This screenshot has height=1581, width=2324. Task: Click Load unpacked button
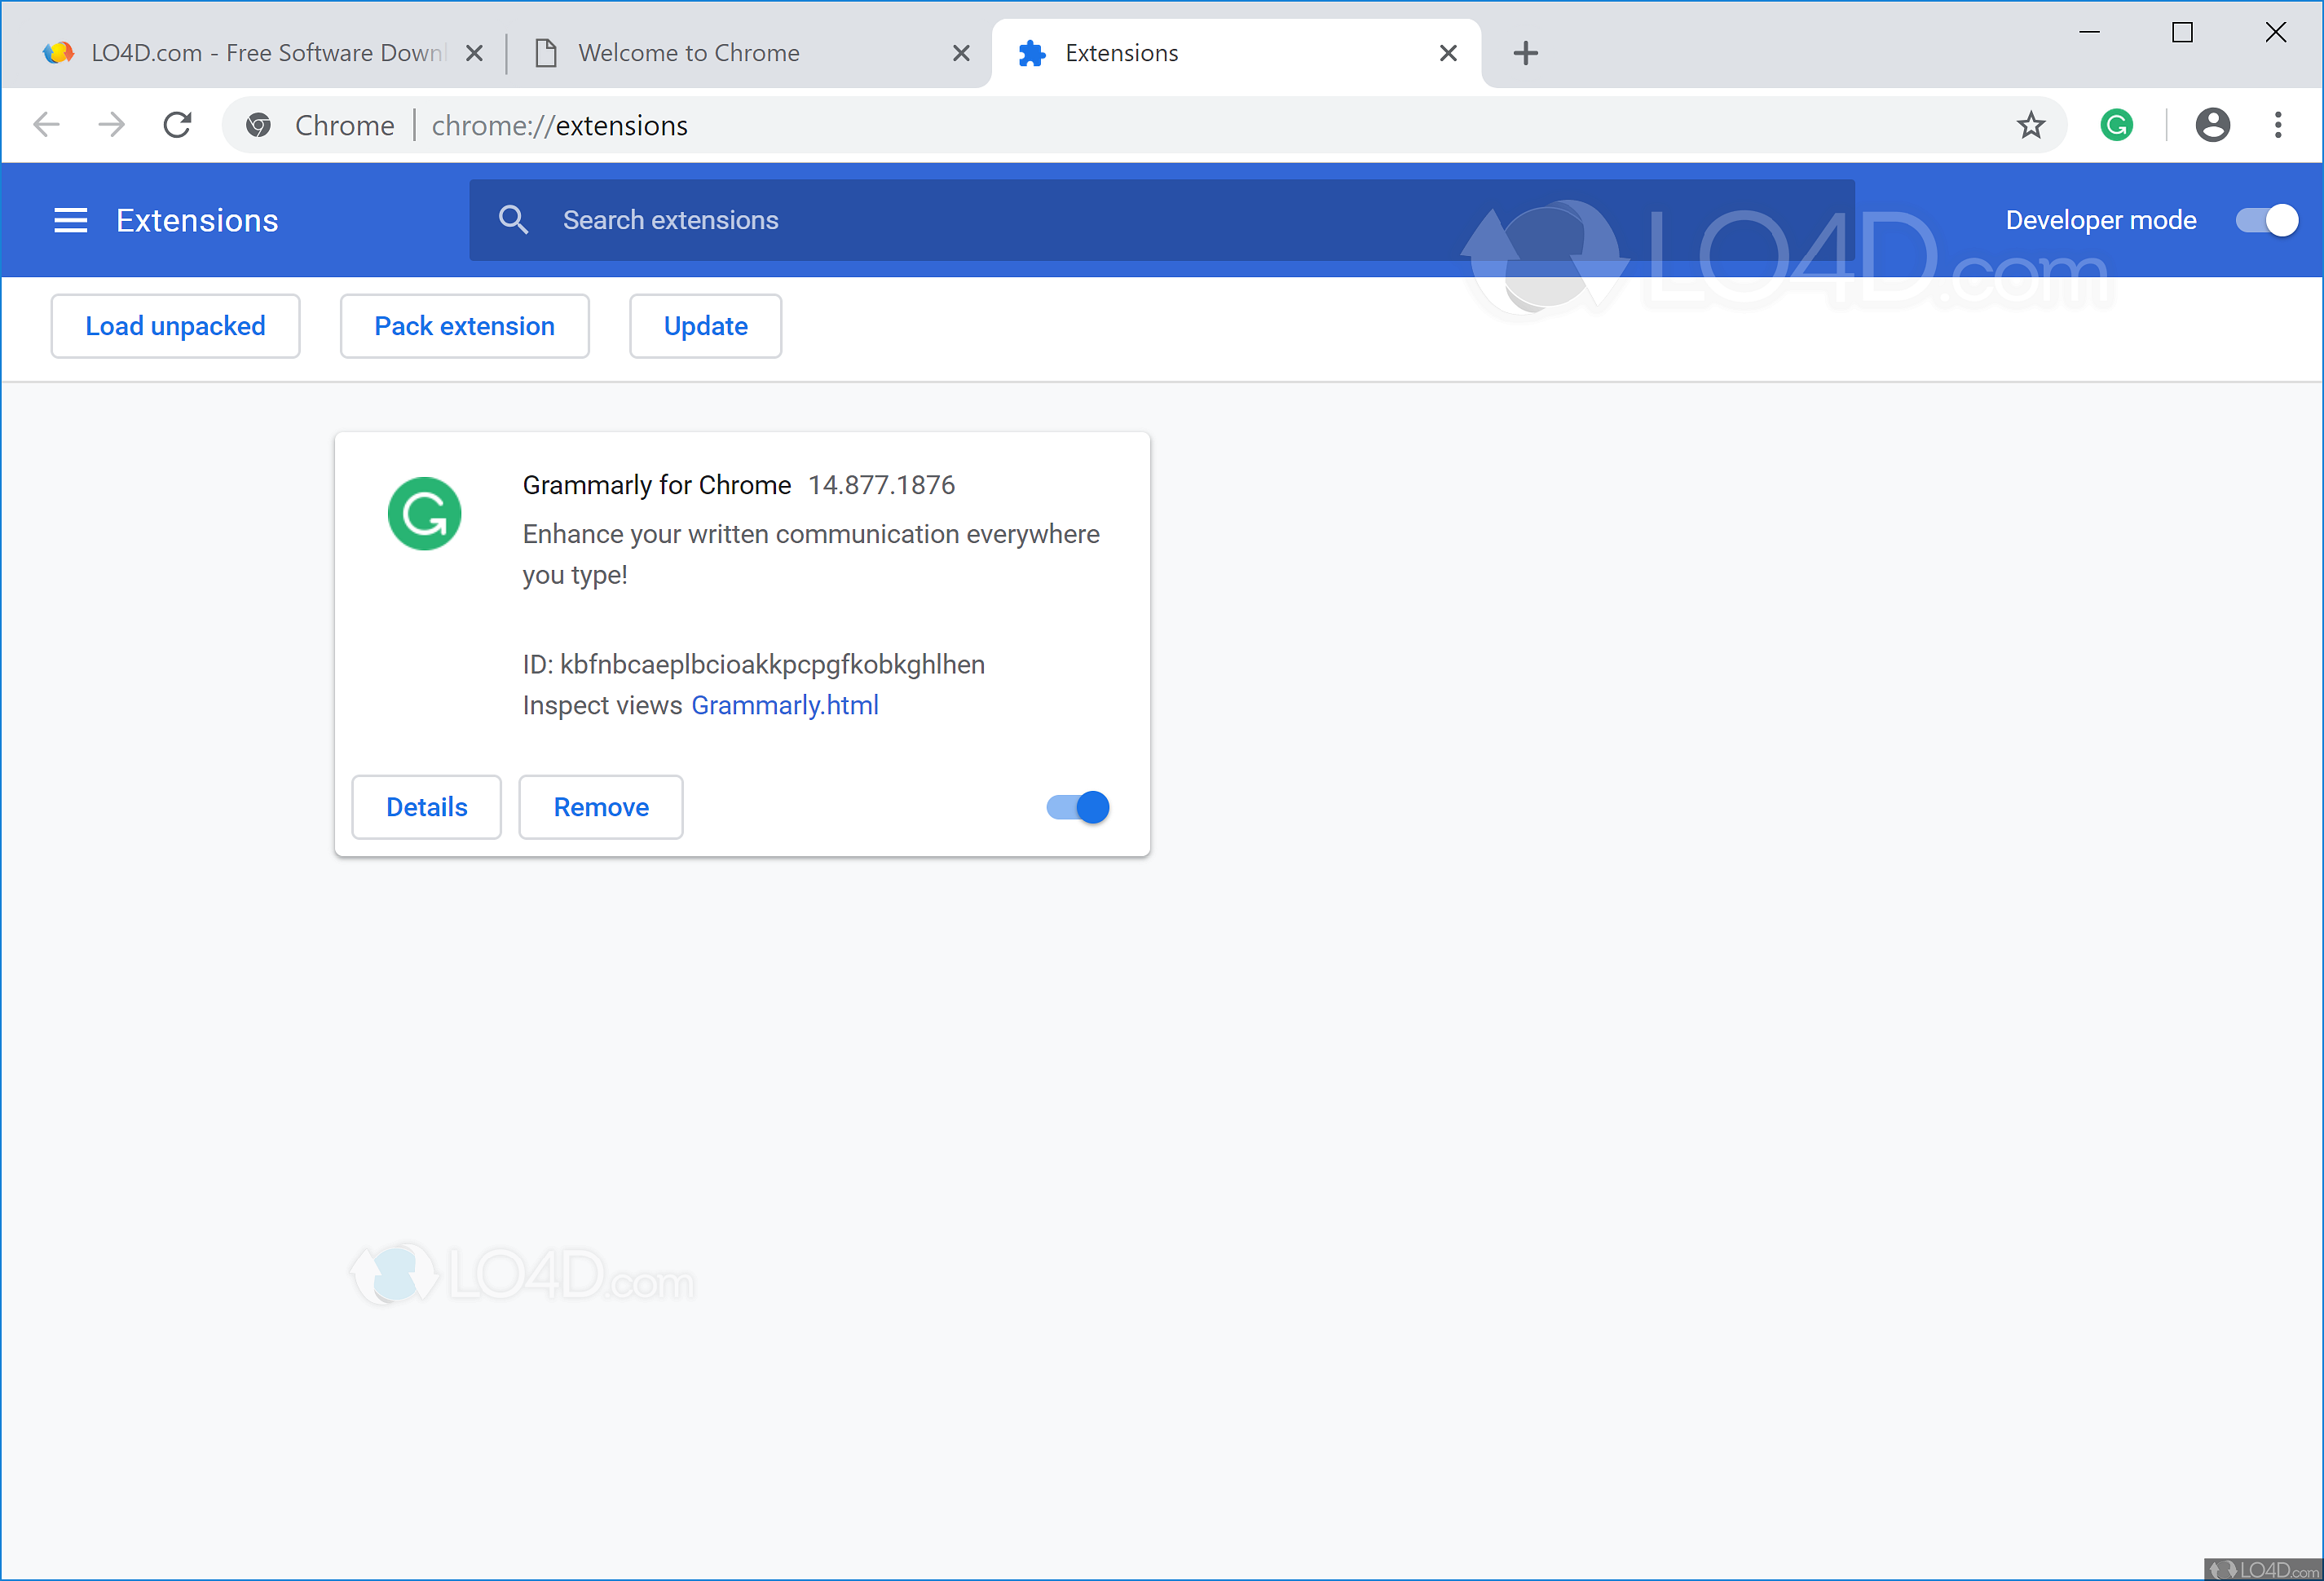[x=175, y=326]
